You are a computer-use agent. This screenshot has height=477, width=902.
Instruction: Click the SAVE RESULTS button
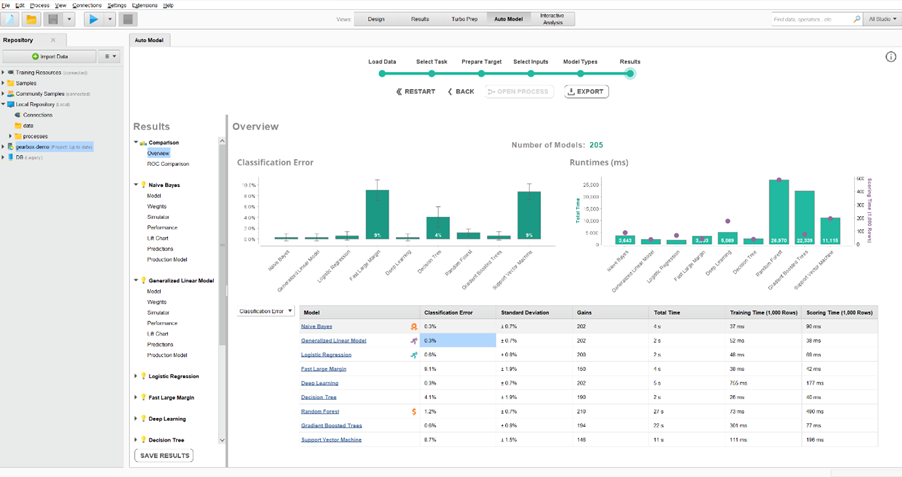165,455
